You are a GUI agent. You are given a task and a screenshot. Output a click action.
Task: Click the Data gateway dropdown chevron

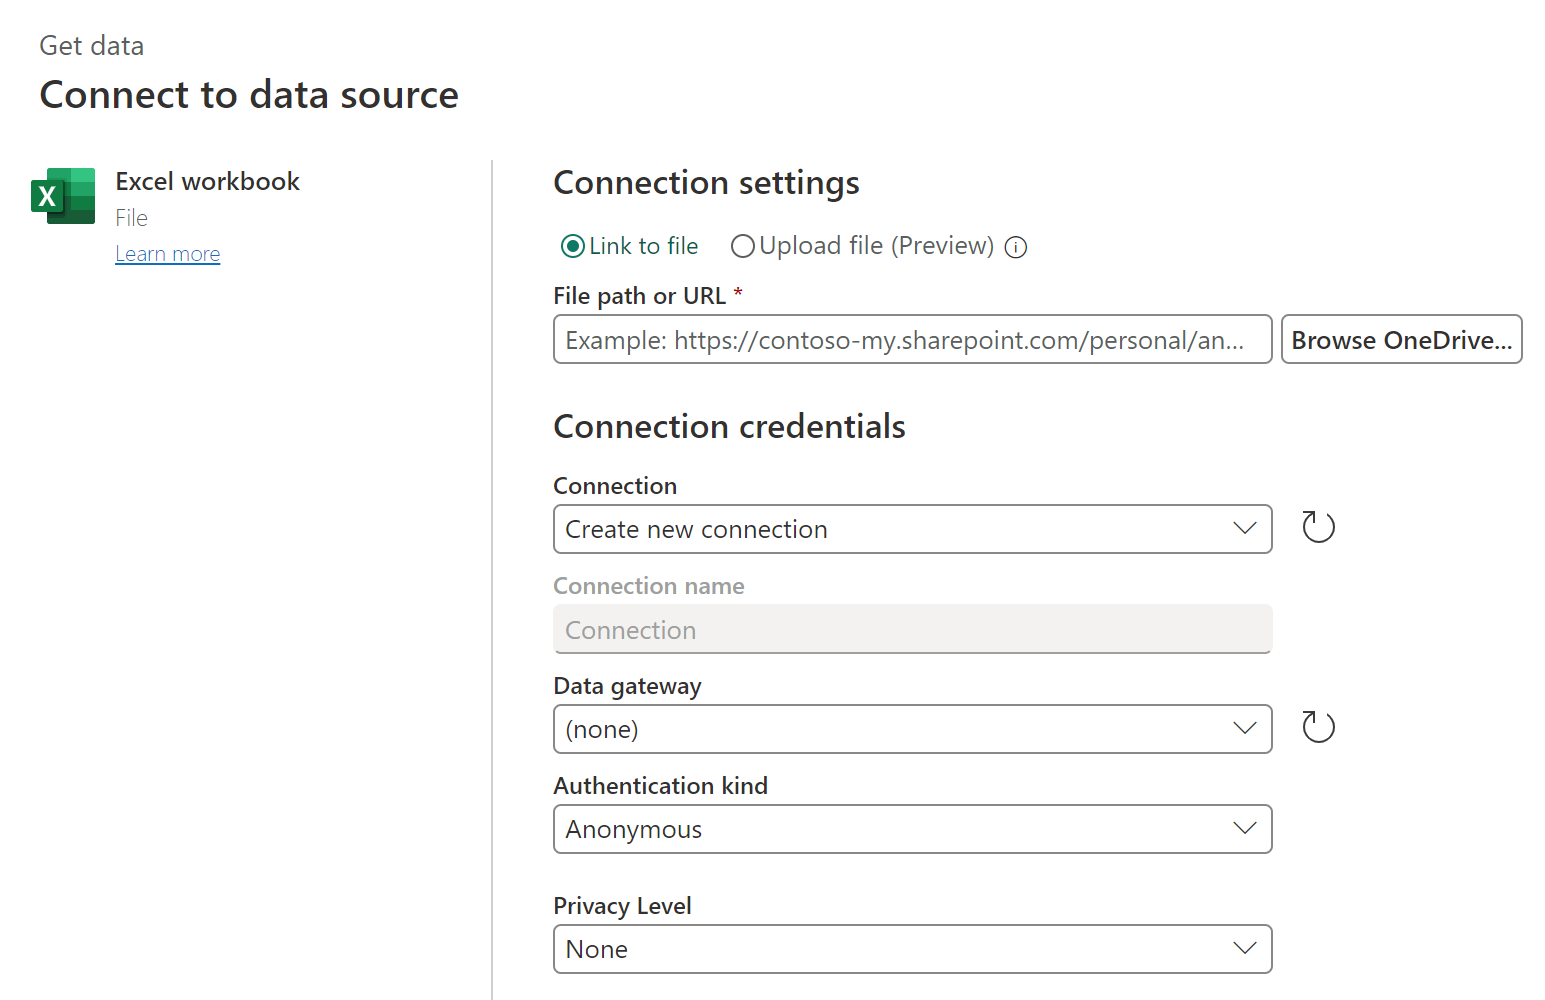1244,729
